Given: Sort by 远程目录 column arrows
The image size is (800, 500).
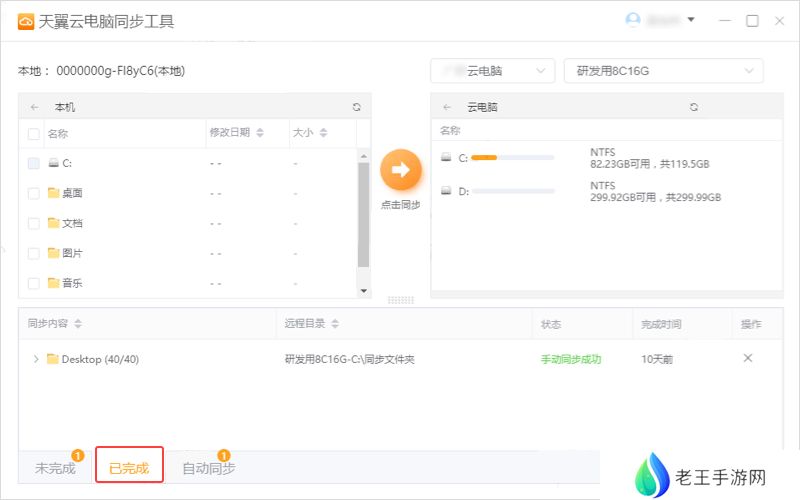Looking at the screenshot, I should click(335, 323).
